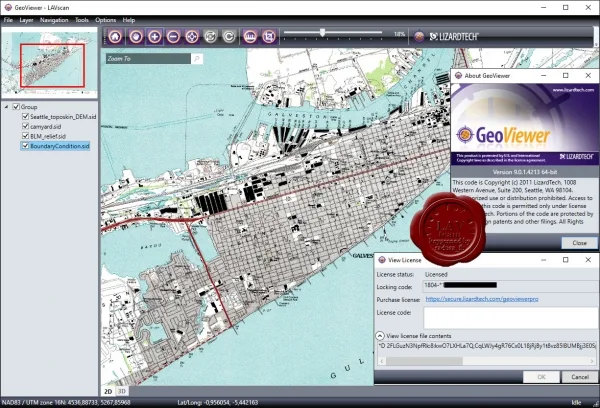
Task: Select the Zoom Out tool
Action: coord(173,37)
